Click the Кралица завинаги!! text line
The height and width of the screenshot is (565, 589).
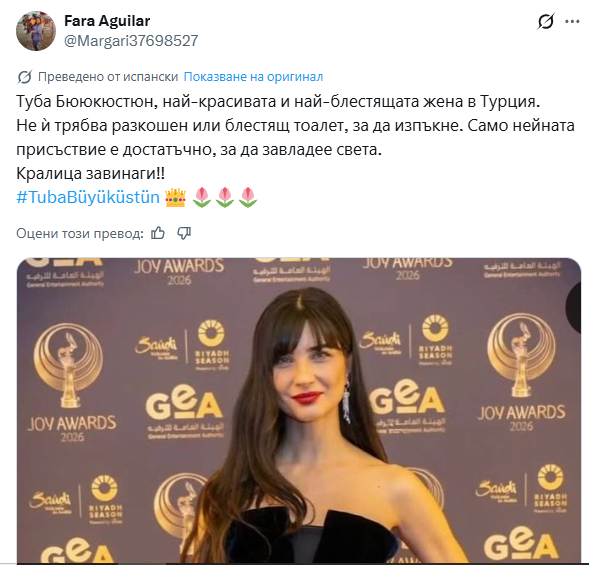pos(91,173)
